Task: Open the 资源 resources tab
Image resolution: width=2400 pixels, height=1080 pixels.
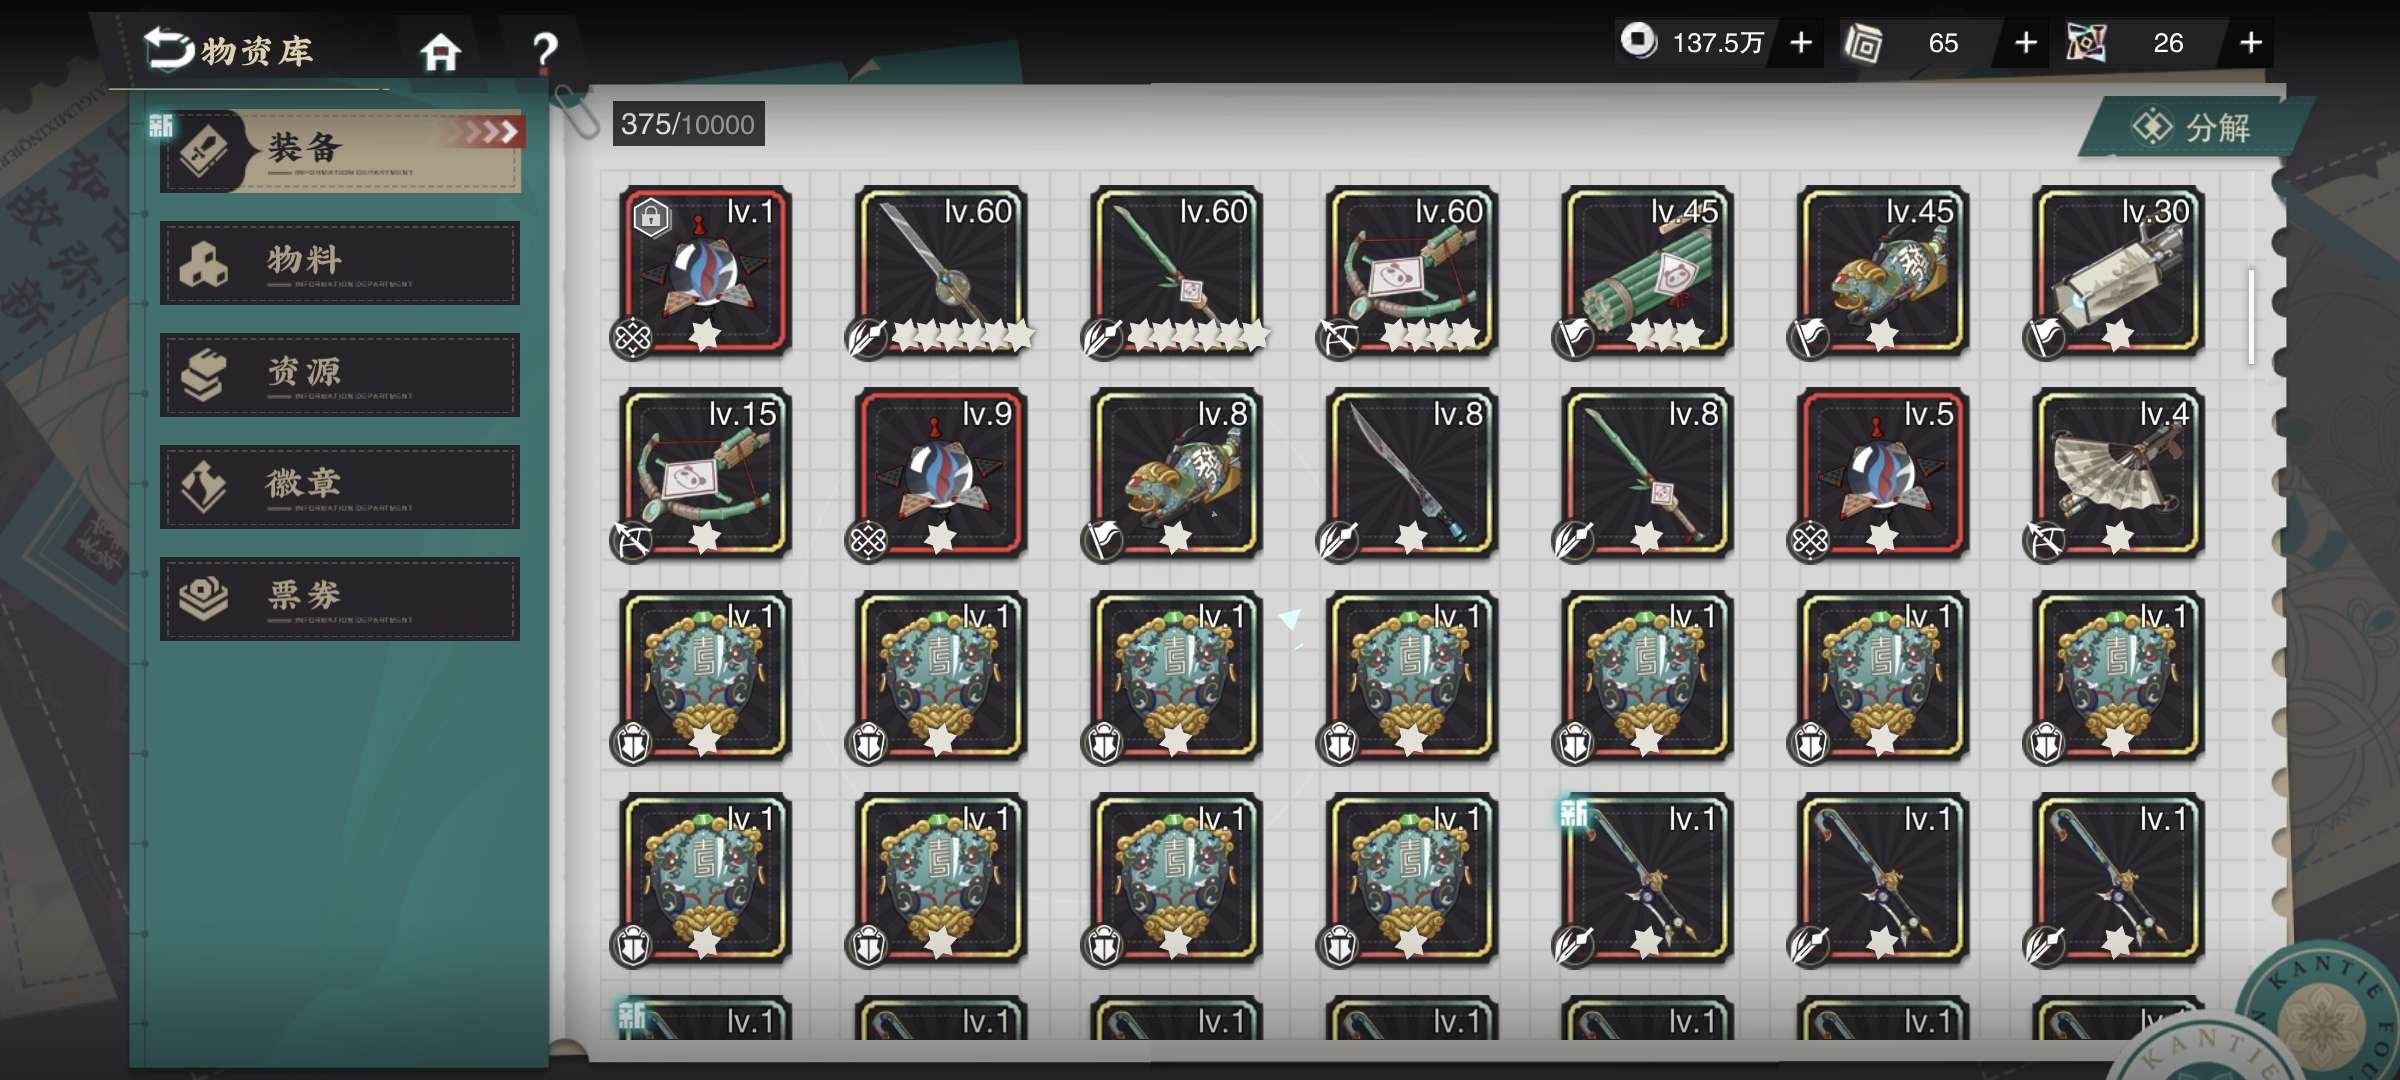Action: click(x=340, y=375)
